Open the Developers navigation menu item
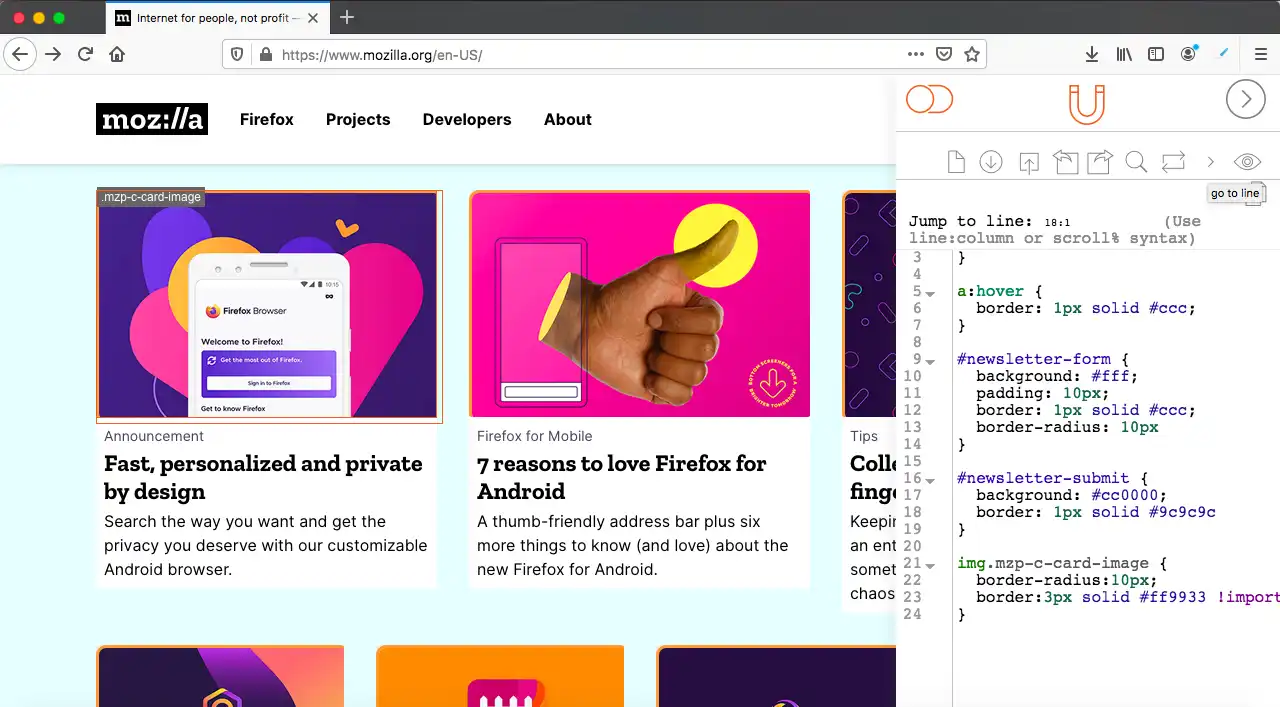Screen dimensions: 1280x707 click(467, 119)
